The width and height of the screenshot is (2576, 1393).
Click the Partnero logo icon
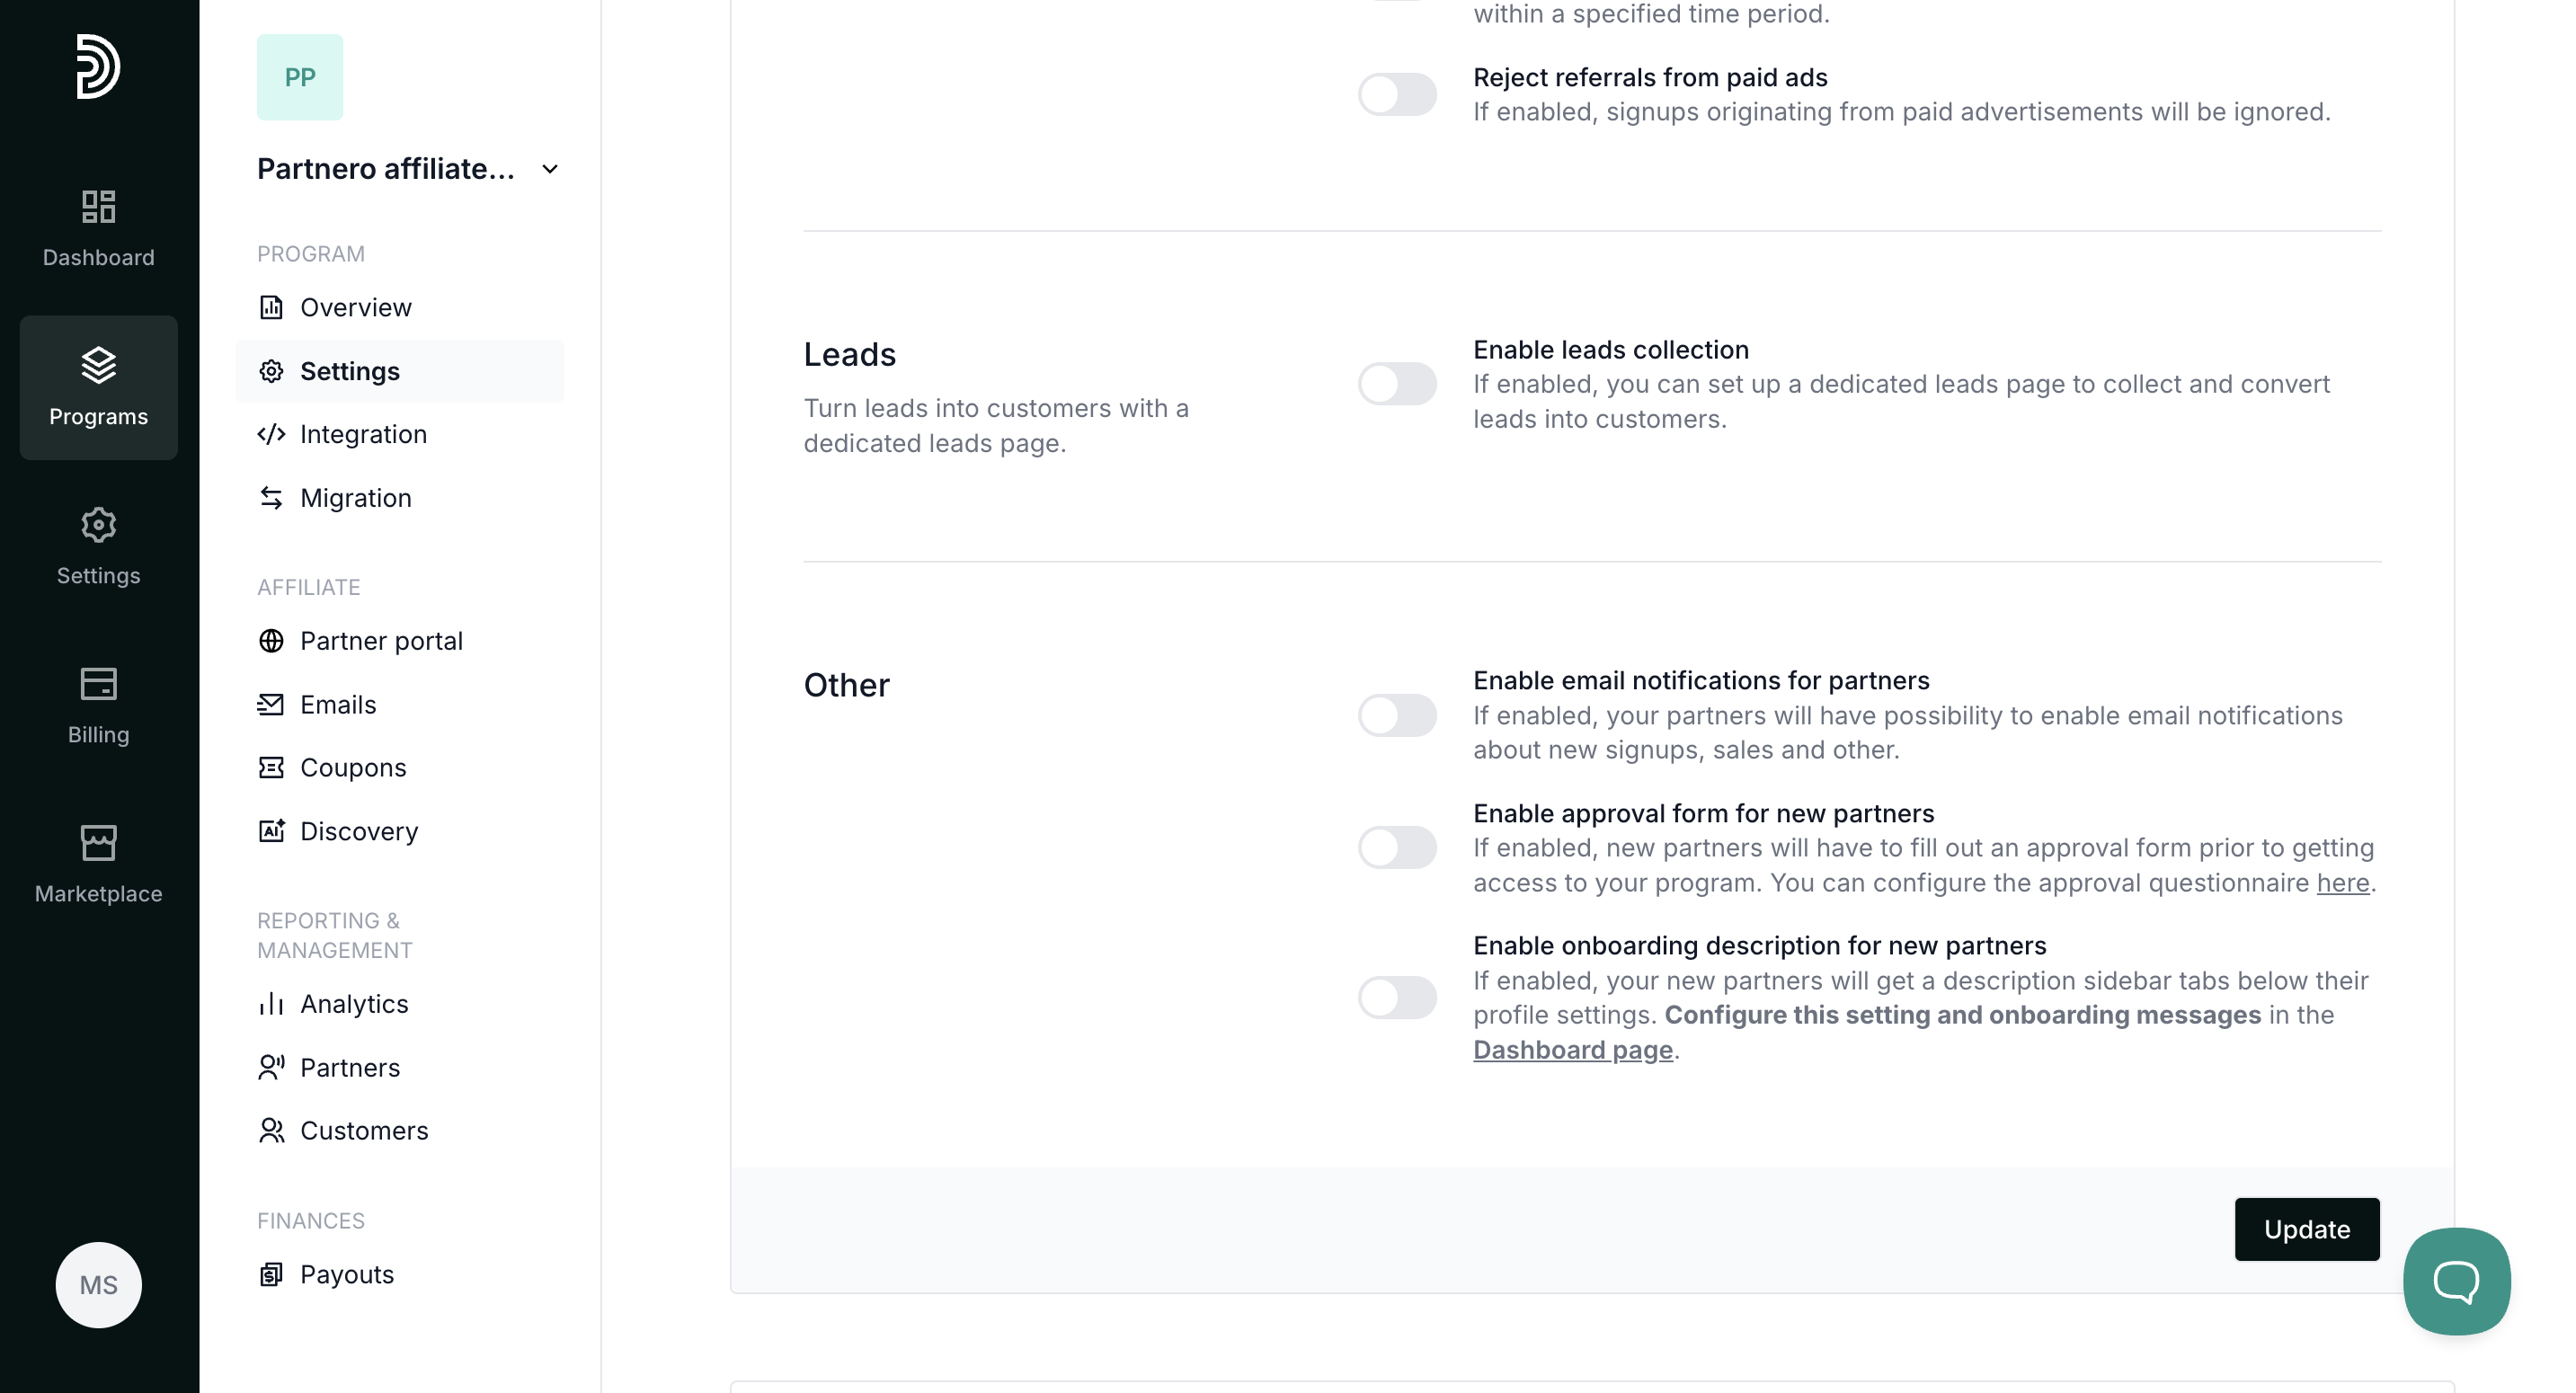tap(98, 67)
